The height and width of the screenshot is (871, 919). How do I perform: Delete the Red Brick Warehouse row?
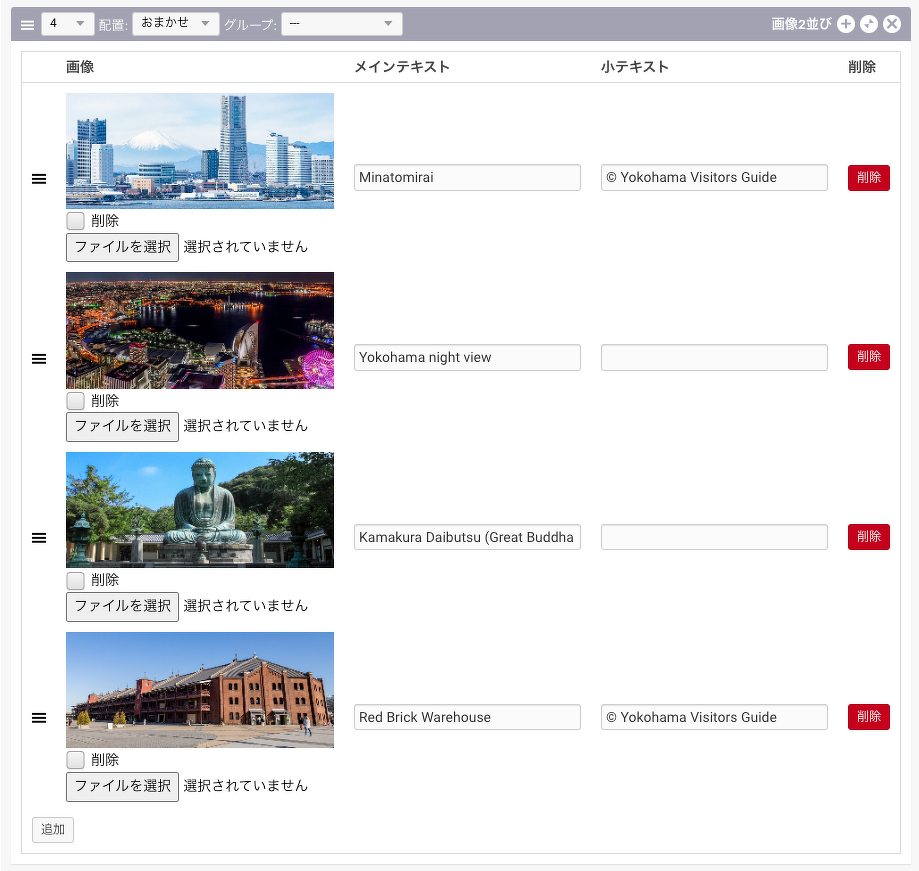pyautogui.click(x=868, y=717)
